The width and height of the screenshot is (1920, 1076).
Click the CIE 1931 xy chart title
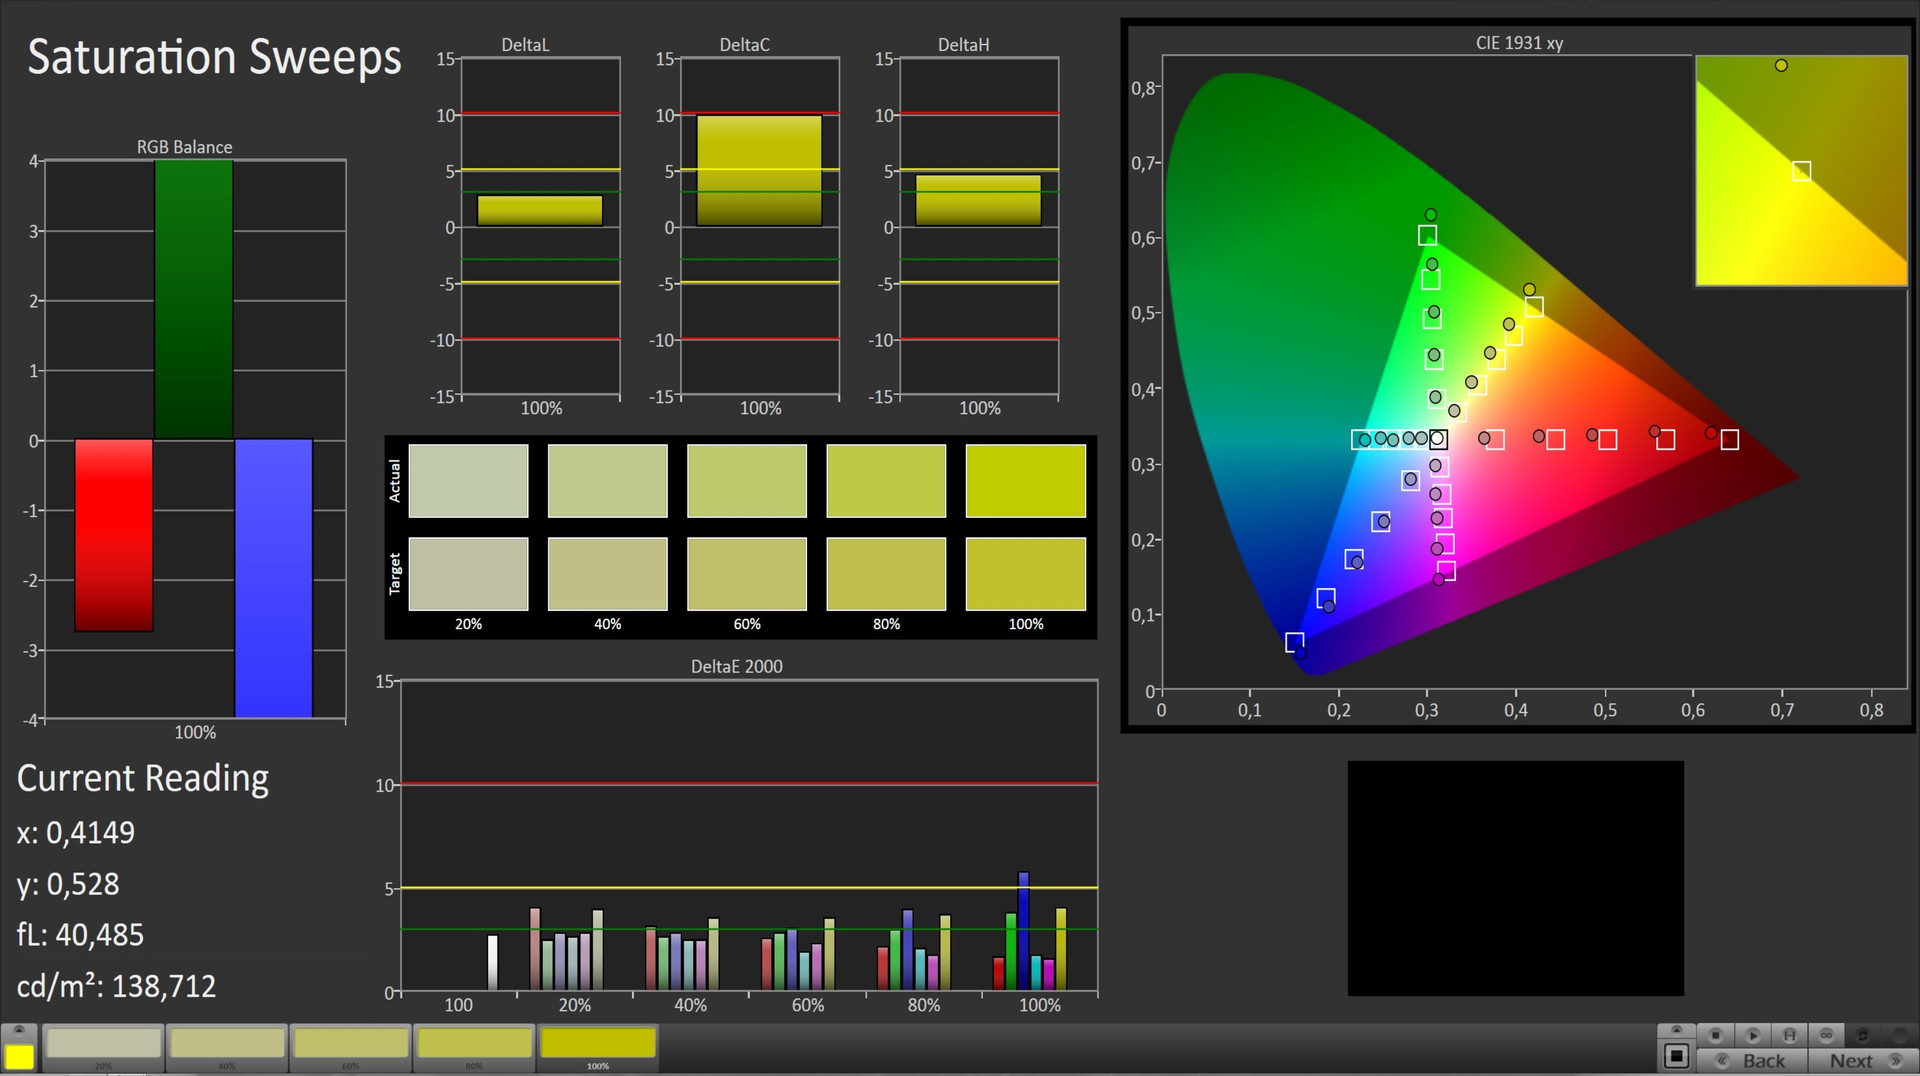pyautogui.click(x=1519, y=43)
